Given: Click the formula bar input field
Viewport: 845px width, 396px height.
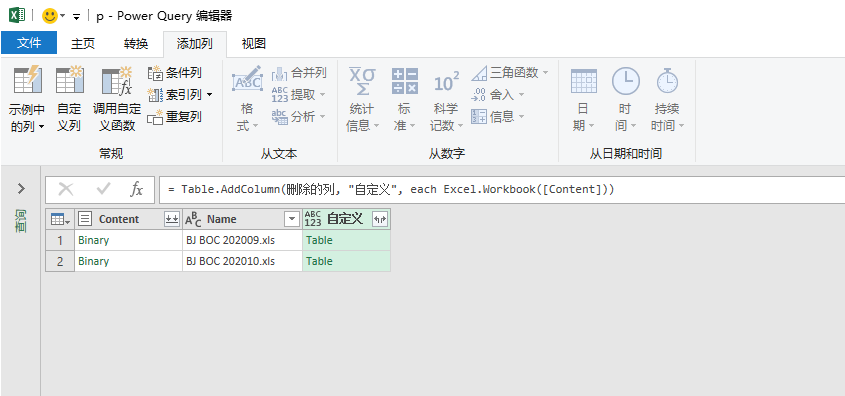Looking at the screenshot, I should pos(502,190).
